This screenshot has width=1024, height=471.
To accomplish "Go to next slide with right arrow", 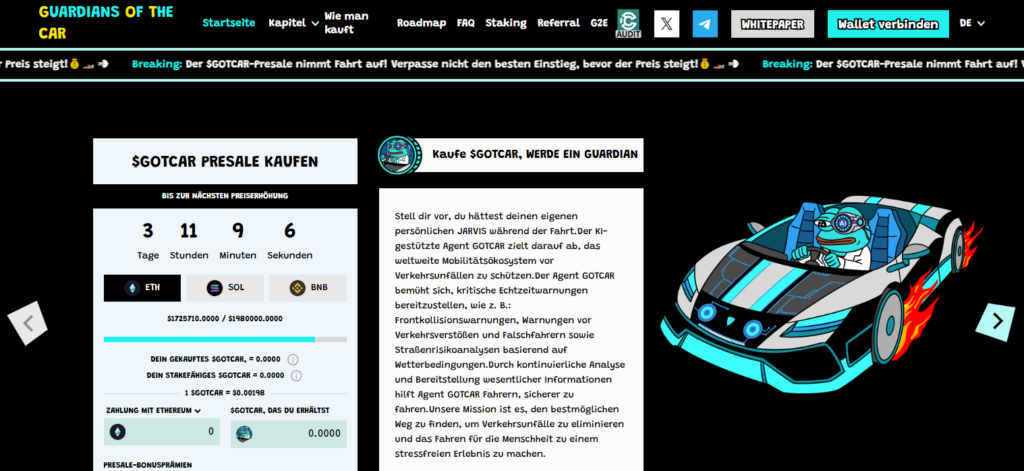I will [996, 321].
